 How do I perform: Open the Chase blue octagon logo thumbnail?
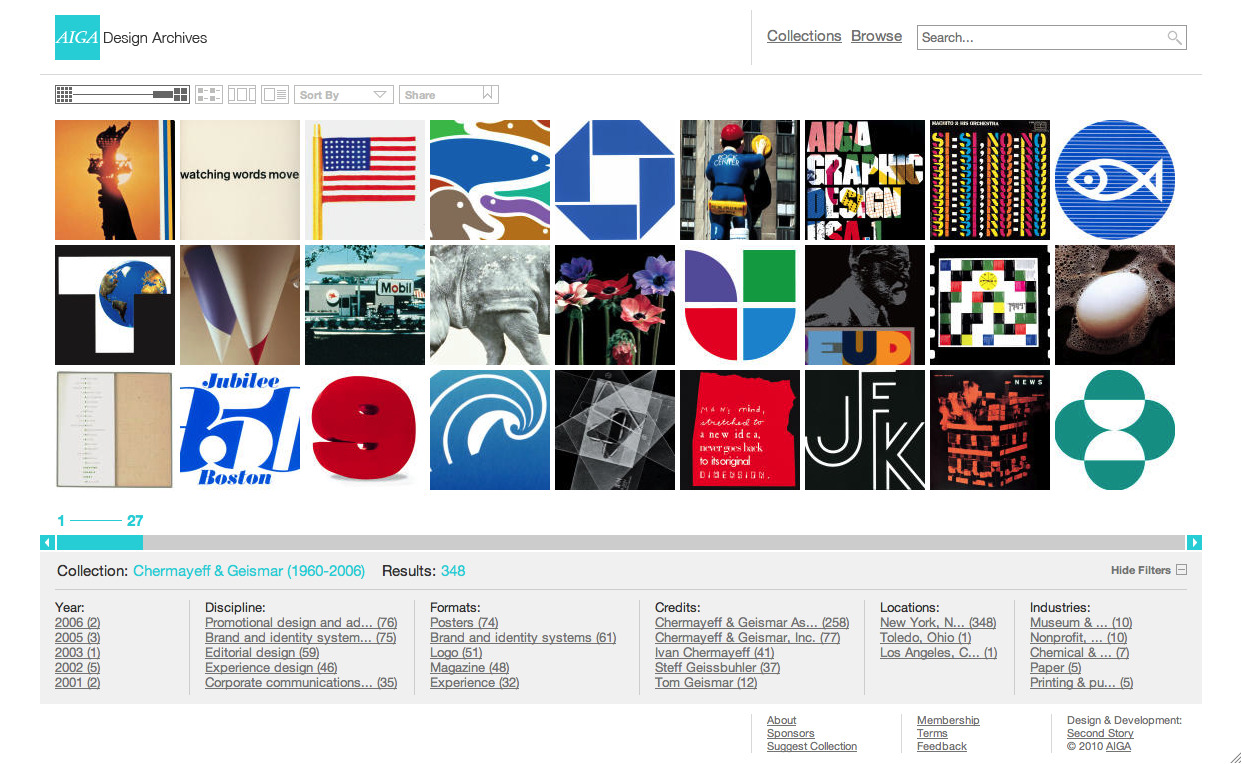coord(615,180)
